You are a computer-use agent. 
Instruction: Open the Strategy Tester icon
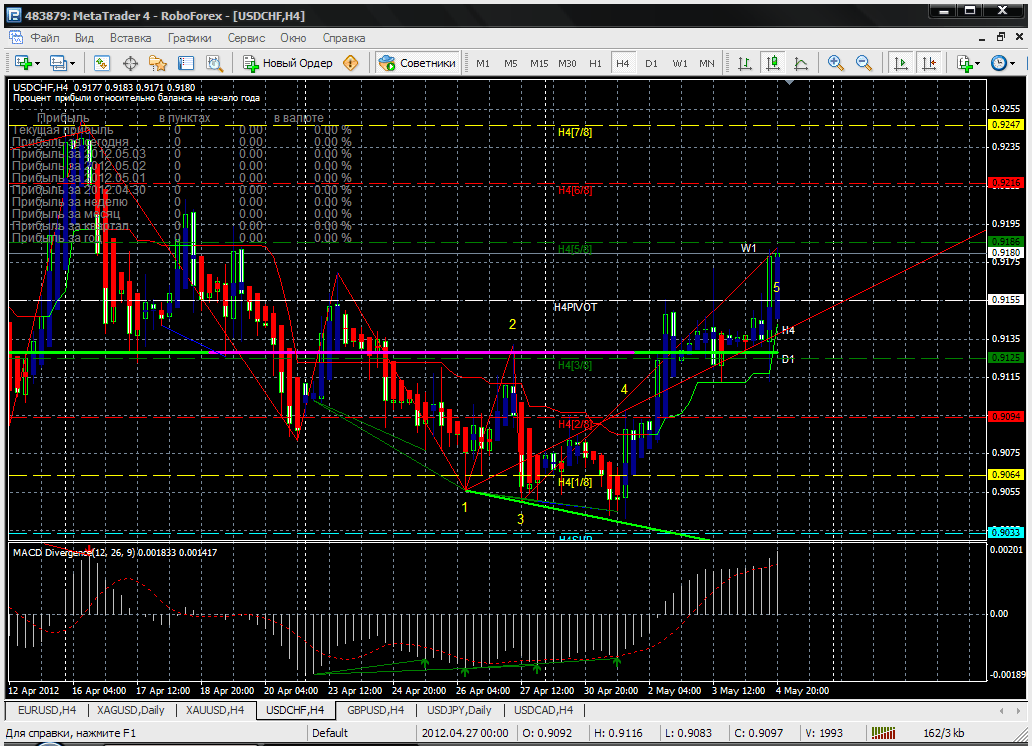point(212,63)
